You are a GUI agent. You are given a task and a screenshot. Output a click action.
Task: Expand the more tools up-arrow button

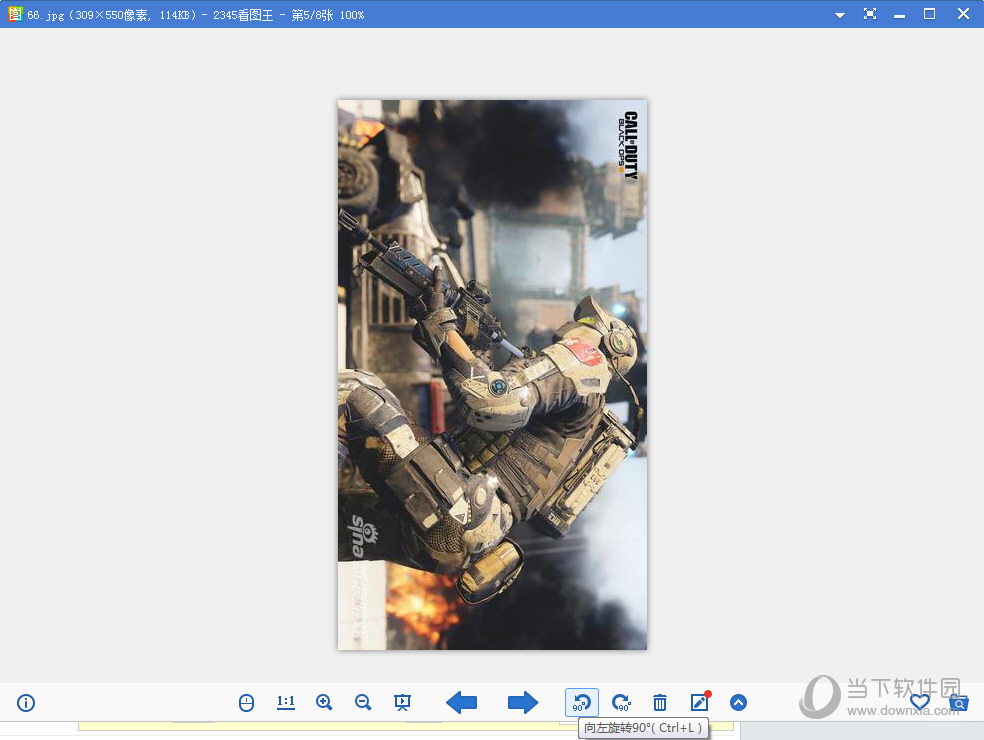pyautogui.click(x=738, y=703)
